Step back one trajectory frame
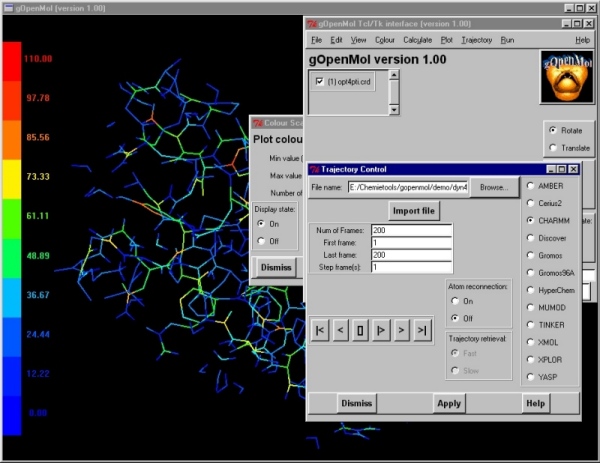The width and height of the screenshot is (600, 463). click(x=341, y=329)
